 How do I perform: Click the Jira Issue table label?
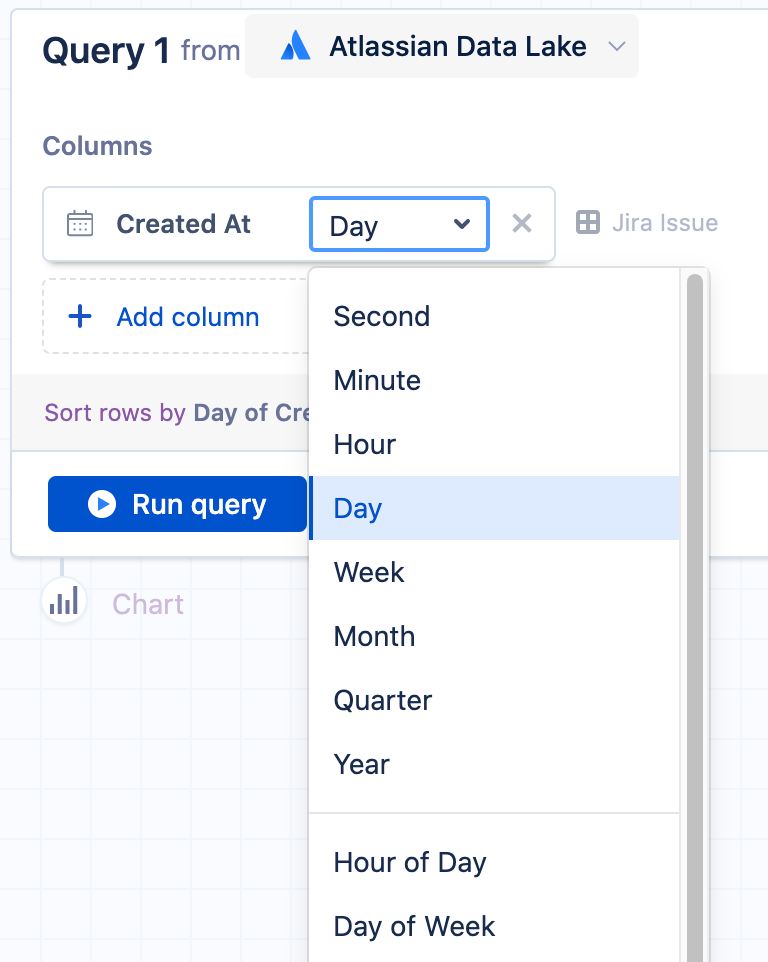[665, 223]
